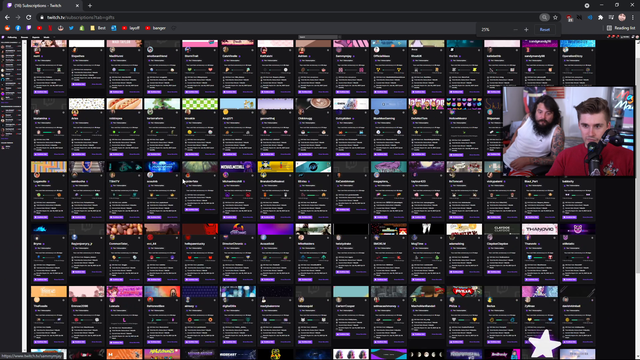Click the purple button on MAD TAYLOR card
The image size is (640, 360).
pyautogui.click(x=117, y=91)
